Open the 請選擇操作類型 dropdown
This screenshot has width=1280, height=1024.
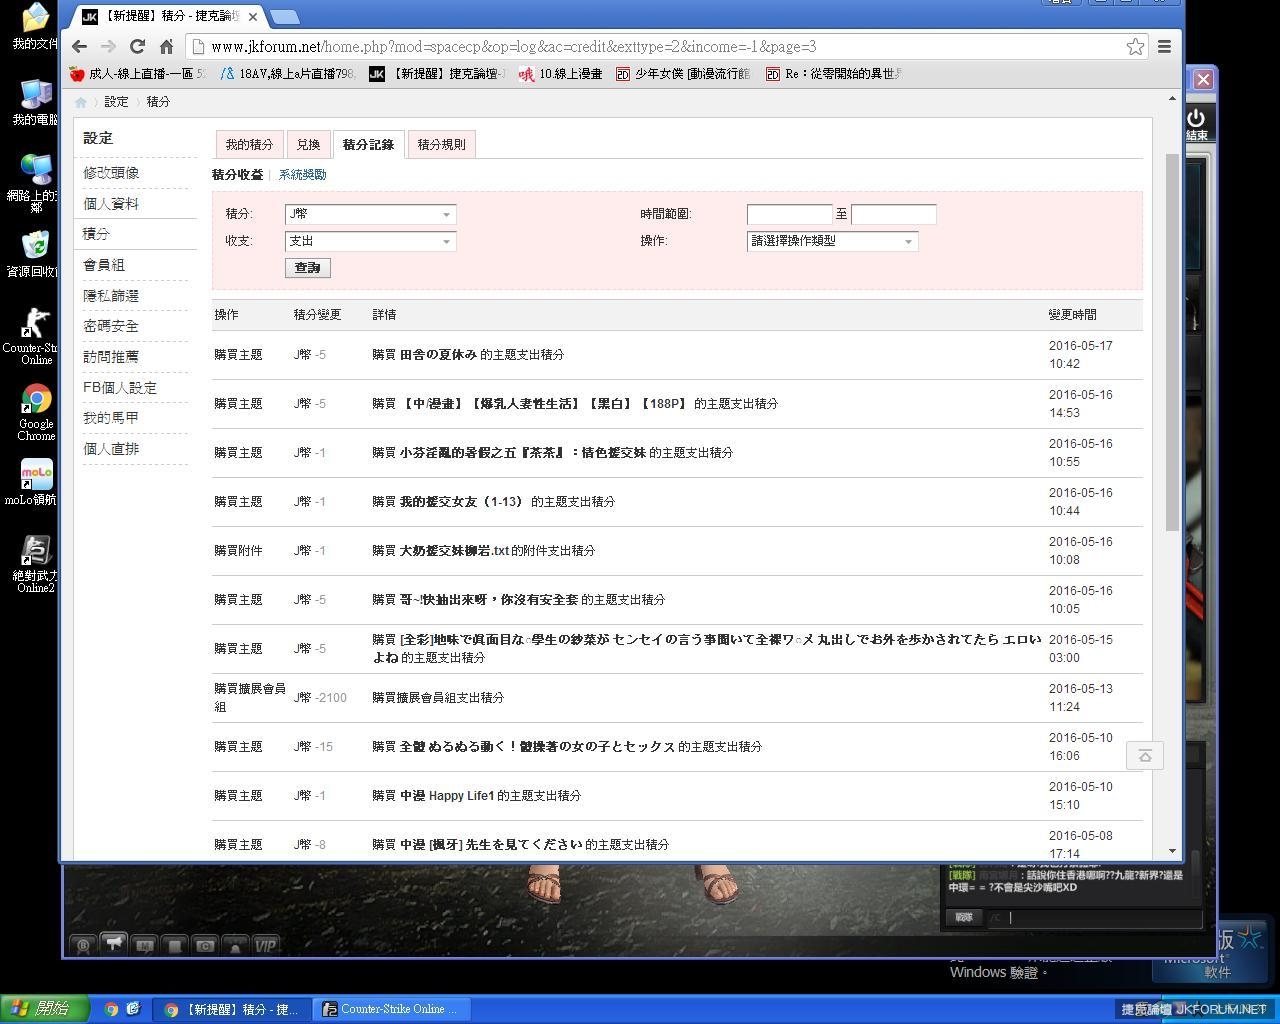click(832, 241)
